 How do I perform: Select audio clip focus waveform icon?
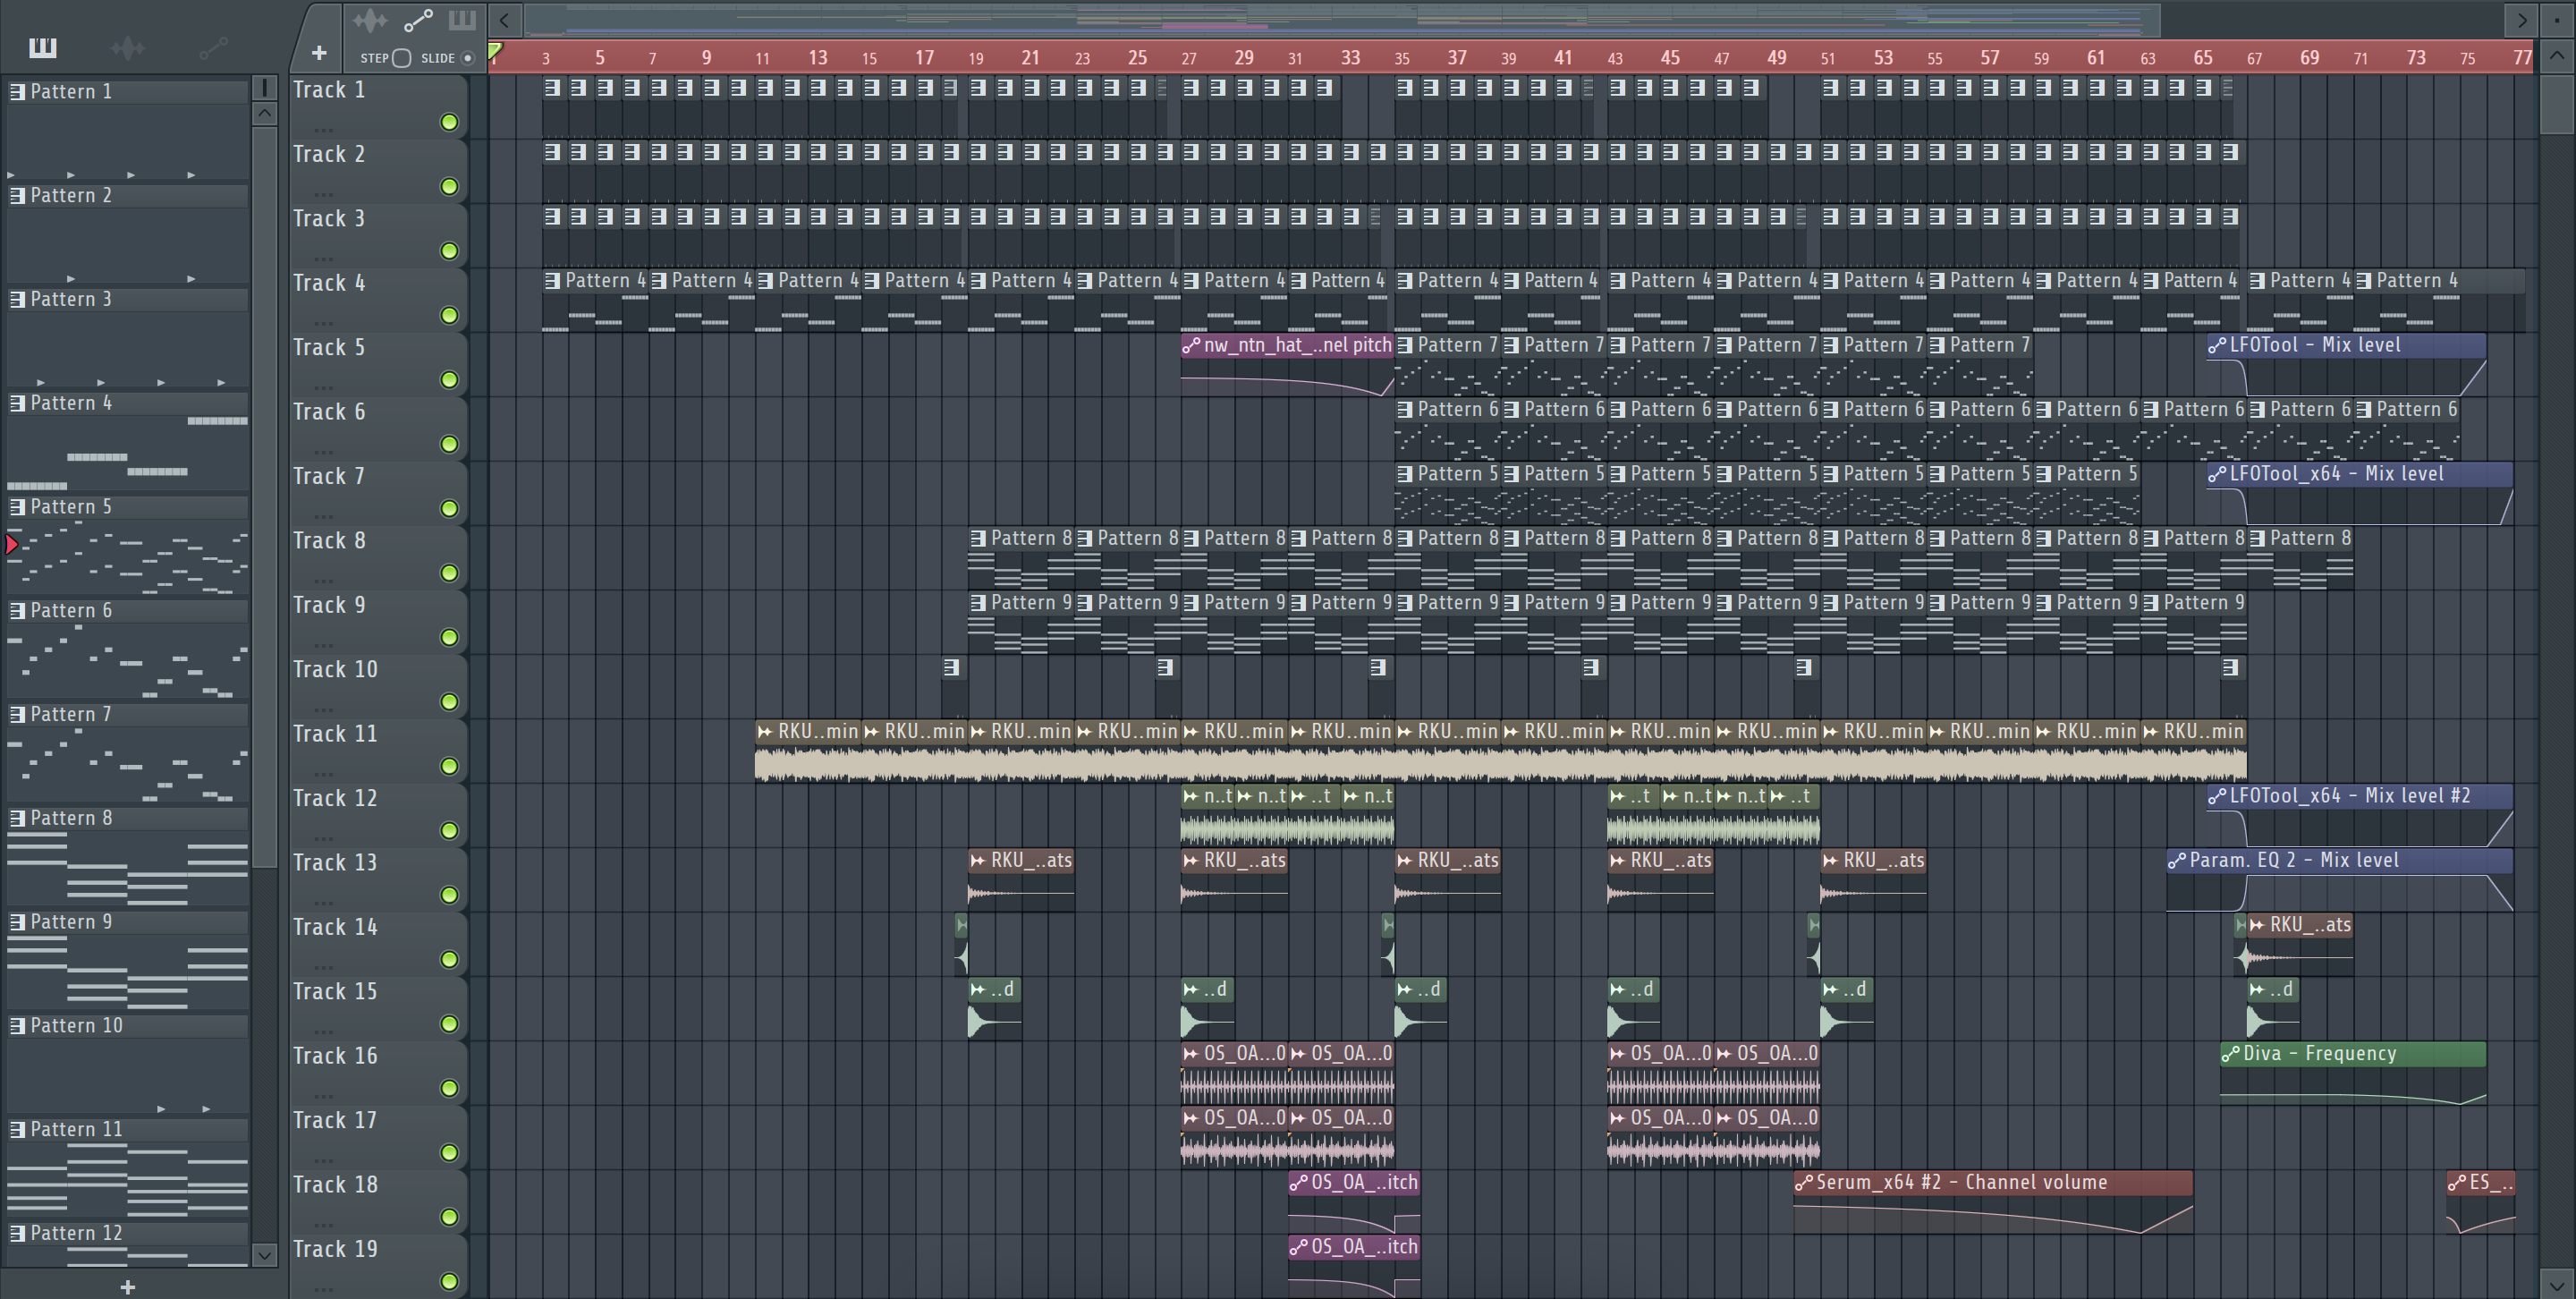(370, 20)
